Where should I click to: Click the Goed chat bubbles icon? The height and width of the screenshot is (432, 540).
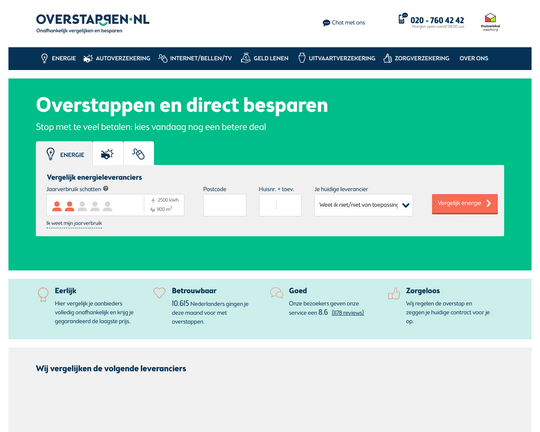277,293
